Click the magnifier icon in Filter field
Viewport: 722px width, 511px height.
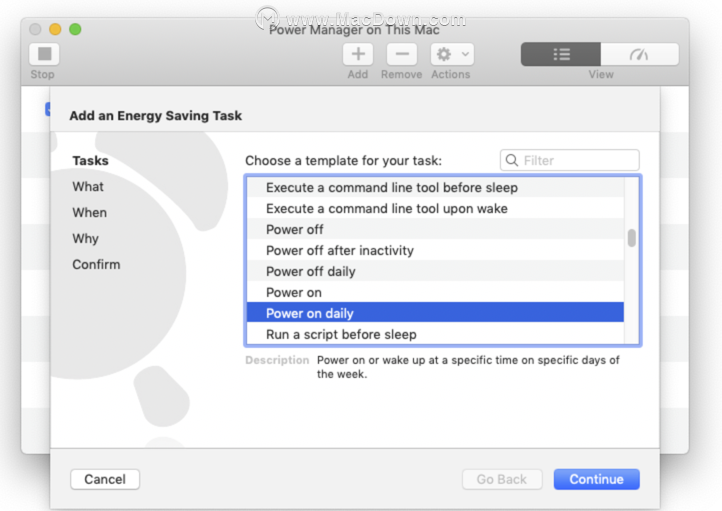512,160
